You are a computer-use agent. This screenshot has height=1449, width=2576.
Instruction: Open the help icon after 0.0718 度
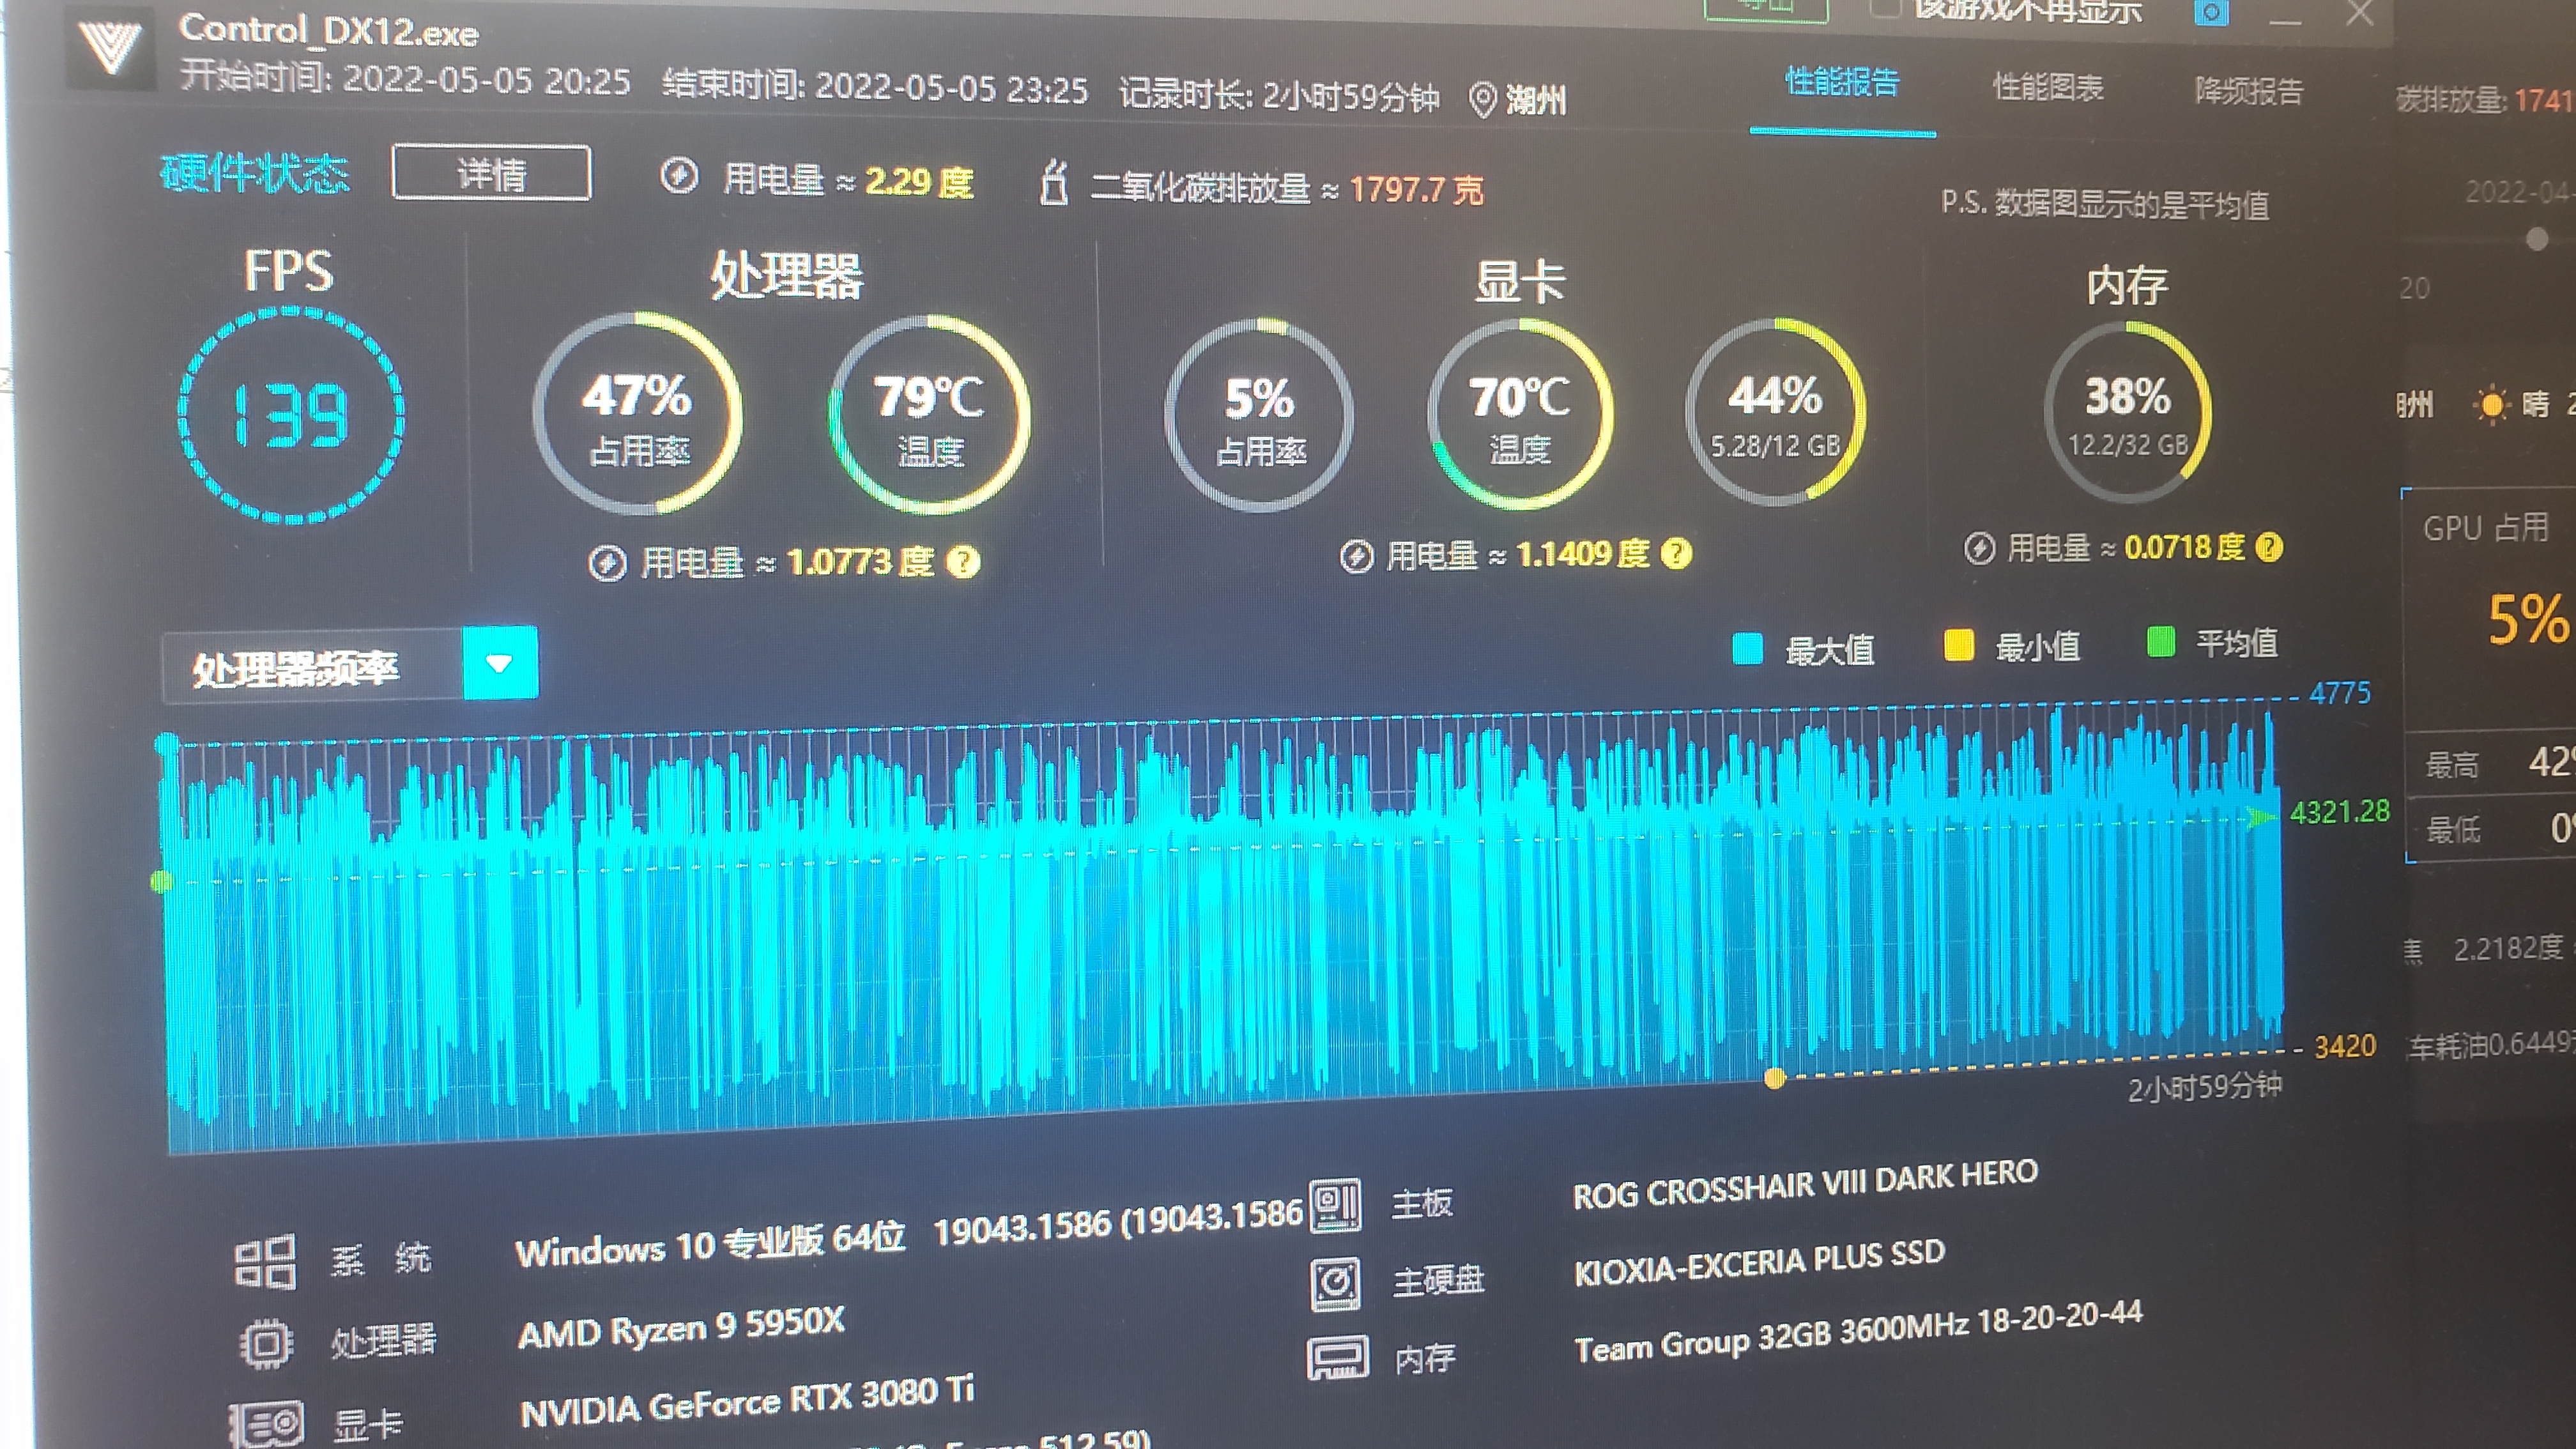(x=2270, y=546)
